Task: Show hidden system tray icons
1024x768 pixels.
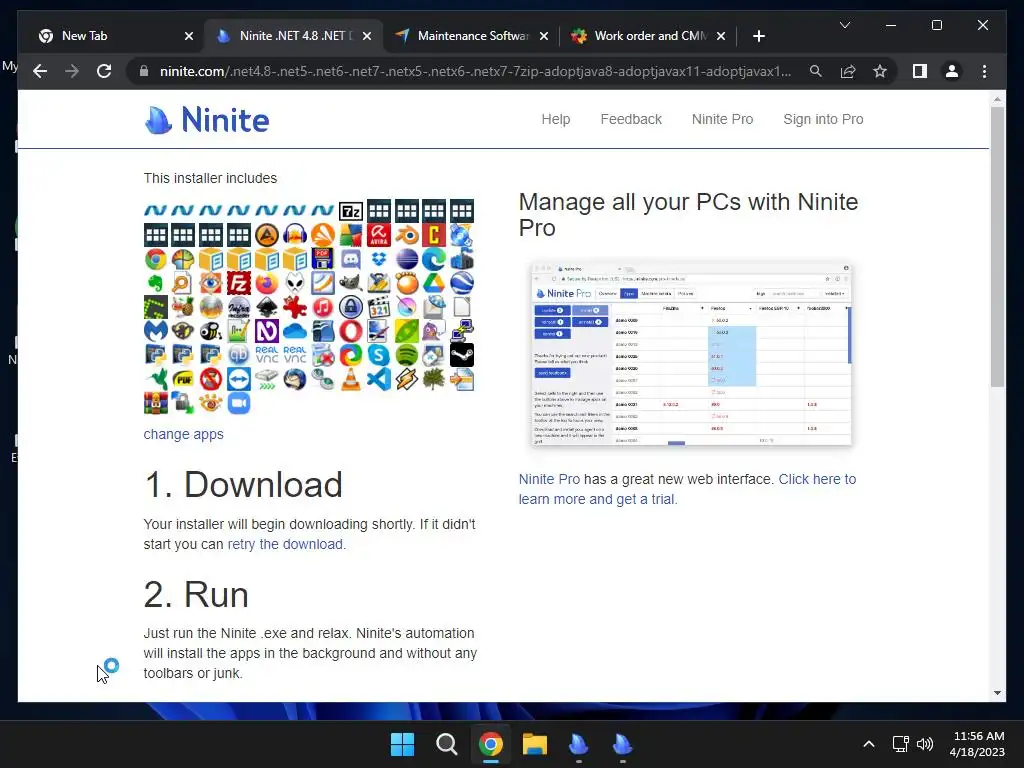Action: [869, 744]
